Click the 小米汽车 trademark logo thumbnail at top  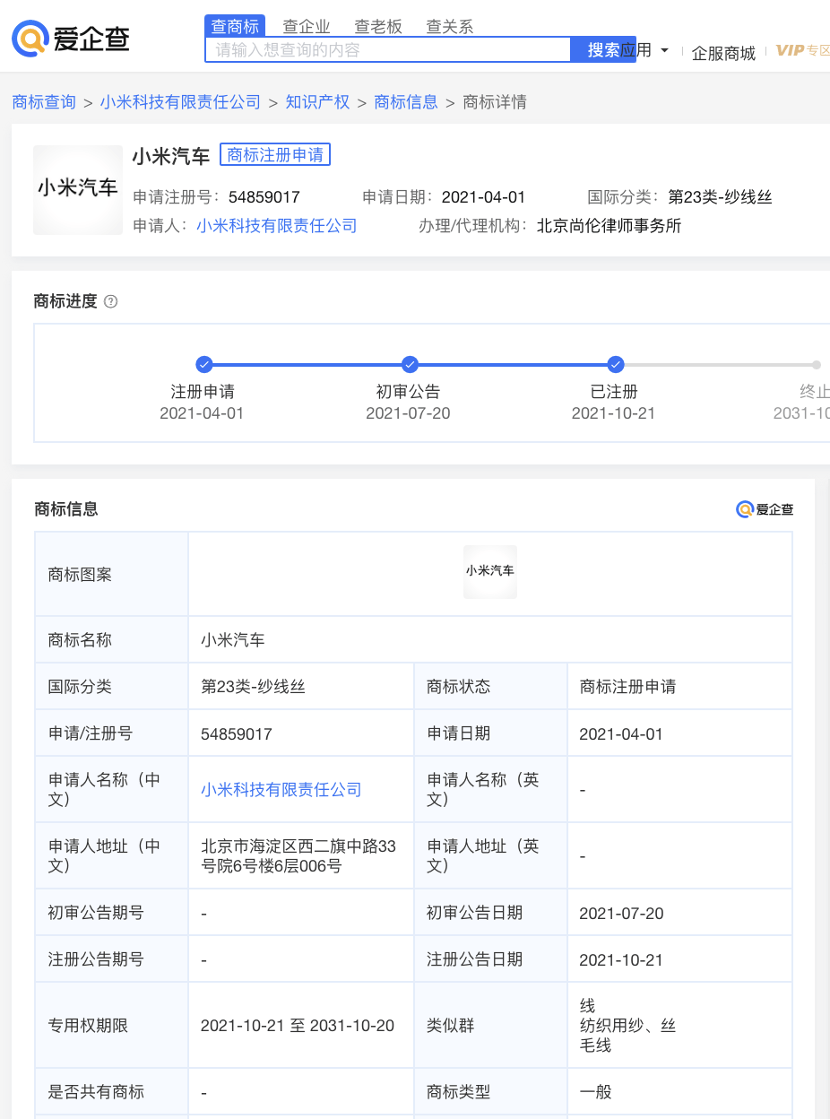tap(78, 189)
